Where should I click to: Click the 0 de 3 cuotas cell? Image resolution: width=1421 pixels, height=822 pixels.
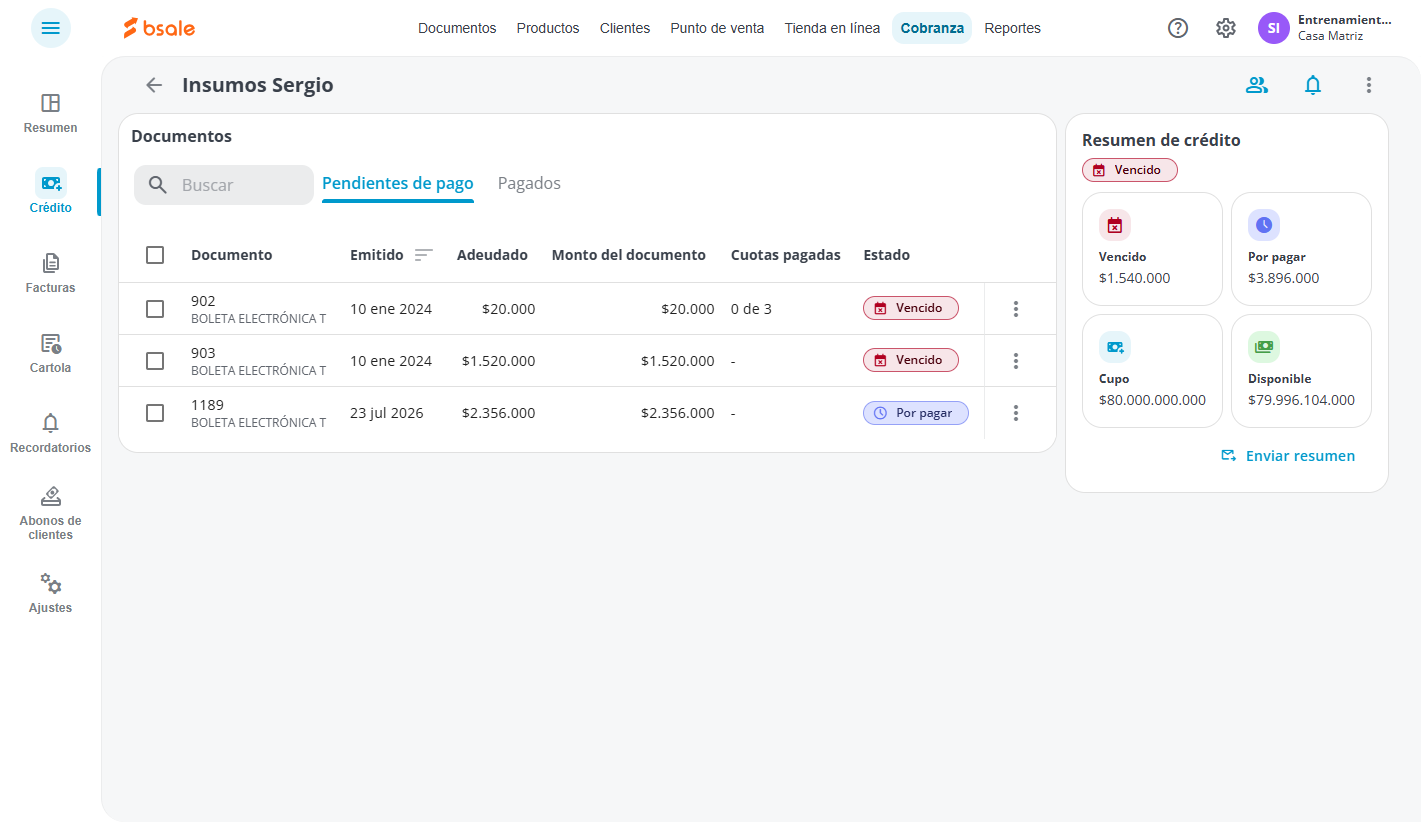click(752, 309)
